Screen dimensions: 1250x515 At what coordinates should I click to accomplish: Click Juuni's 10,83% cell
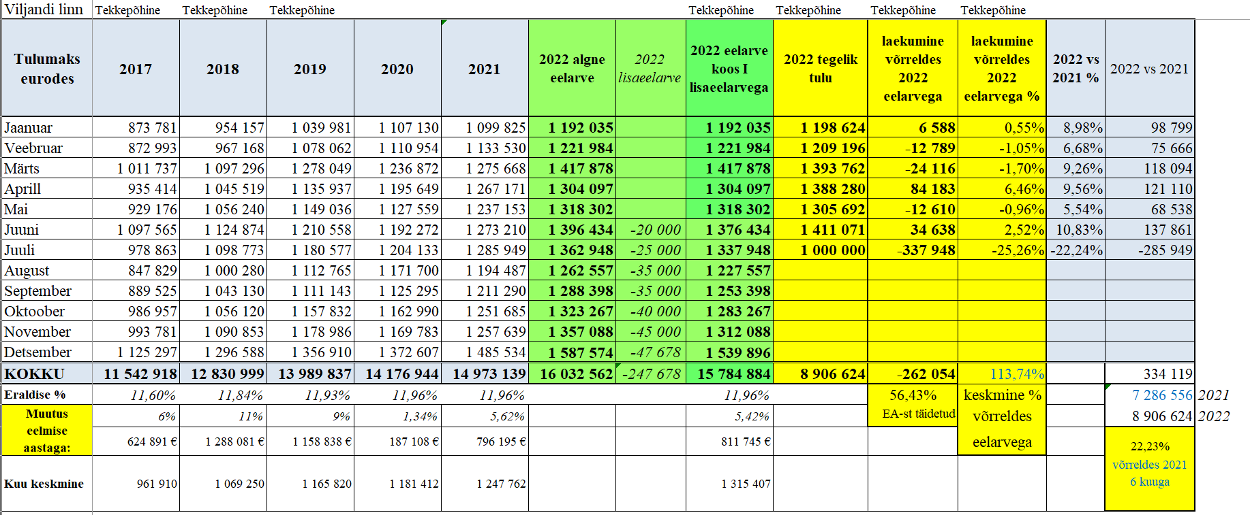1075,229
